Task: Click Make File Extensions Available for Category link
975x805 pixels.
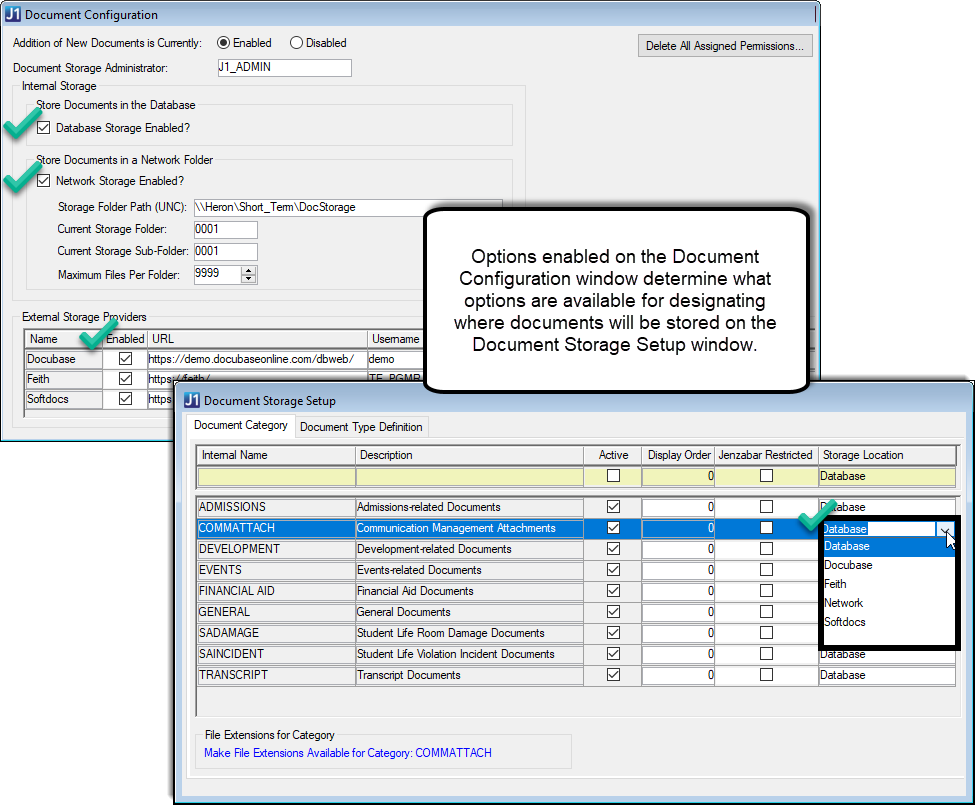Action: (347, 753)
